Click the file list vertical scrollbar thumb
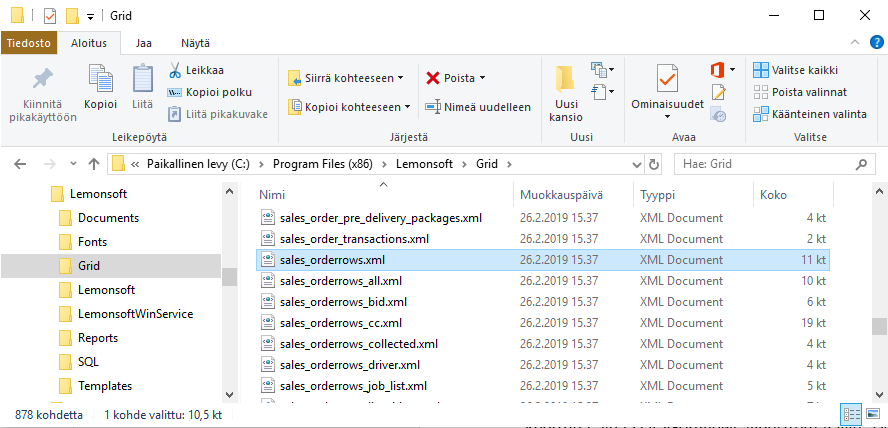This screenshot has height=428, width=888. tap(879, 327)
